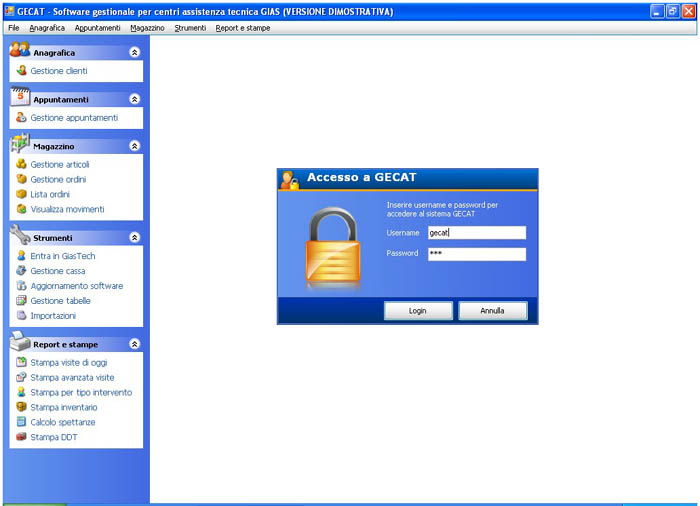
Task: Click the Login button
Action: tap(418, 310)
